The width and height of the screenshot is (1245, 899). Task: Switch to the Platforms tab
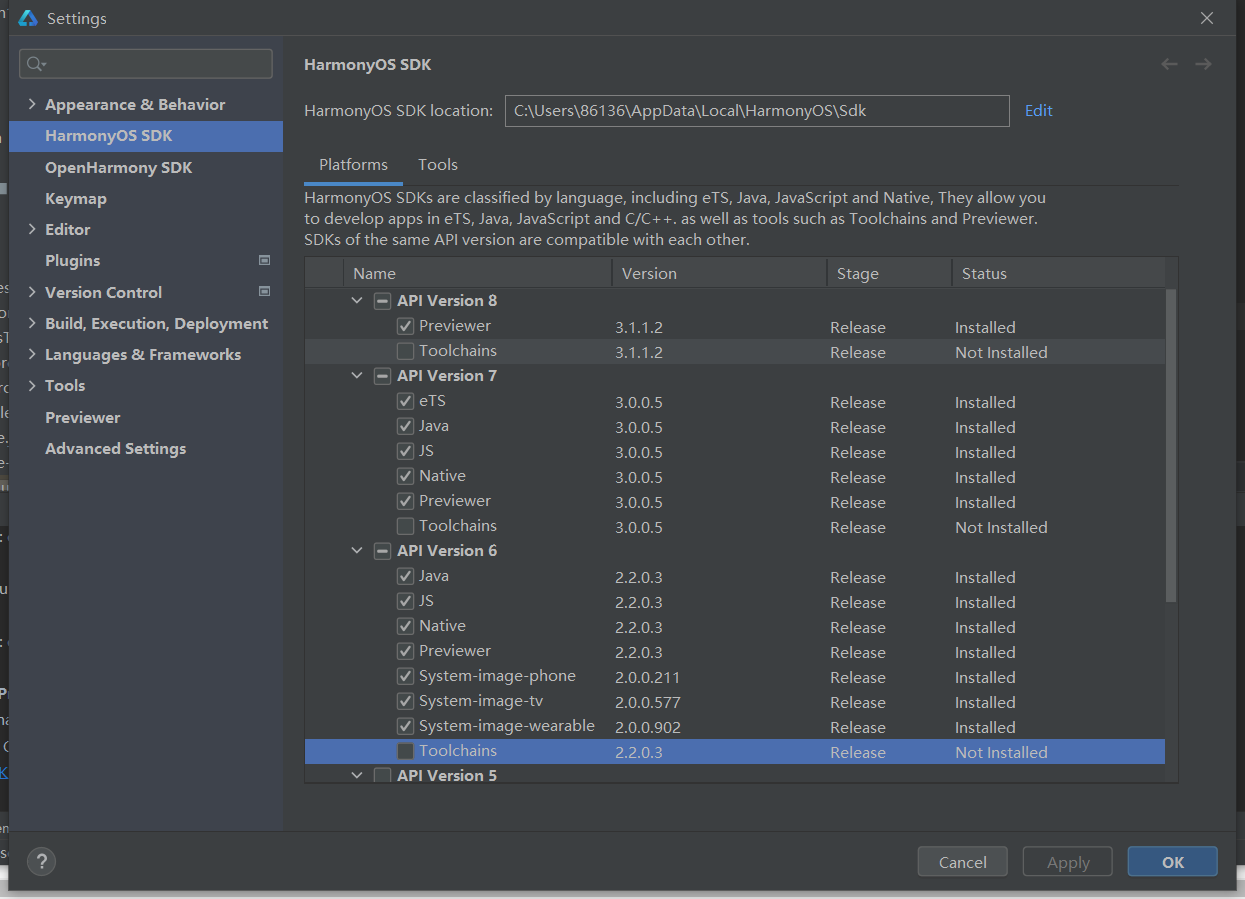point(353,165)
